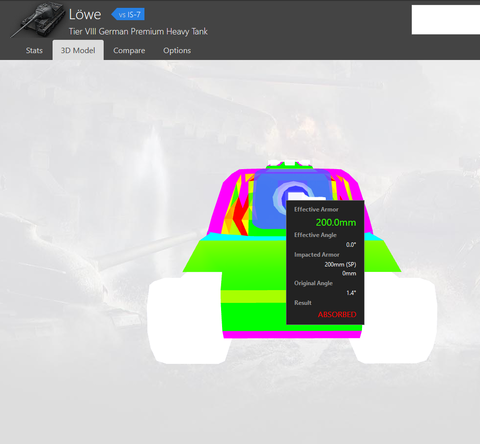Click the 'vs IS-7' comparison tag
This screenshot has width=480, height=444.
(x=128, y=14)
